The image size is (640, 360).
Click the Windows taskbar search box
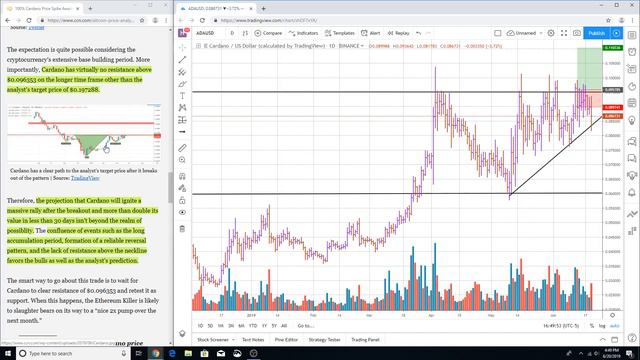(x=73, y=353)
